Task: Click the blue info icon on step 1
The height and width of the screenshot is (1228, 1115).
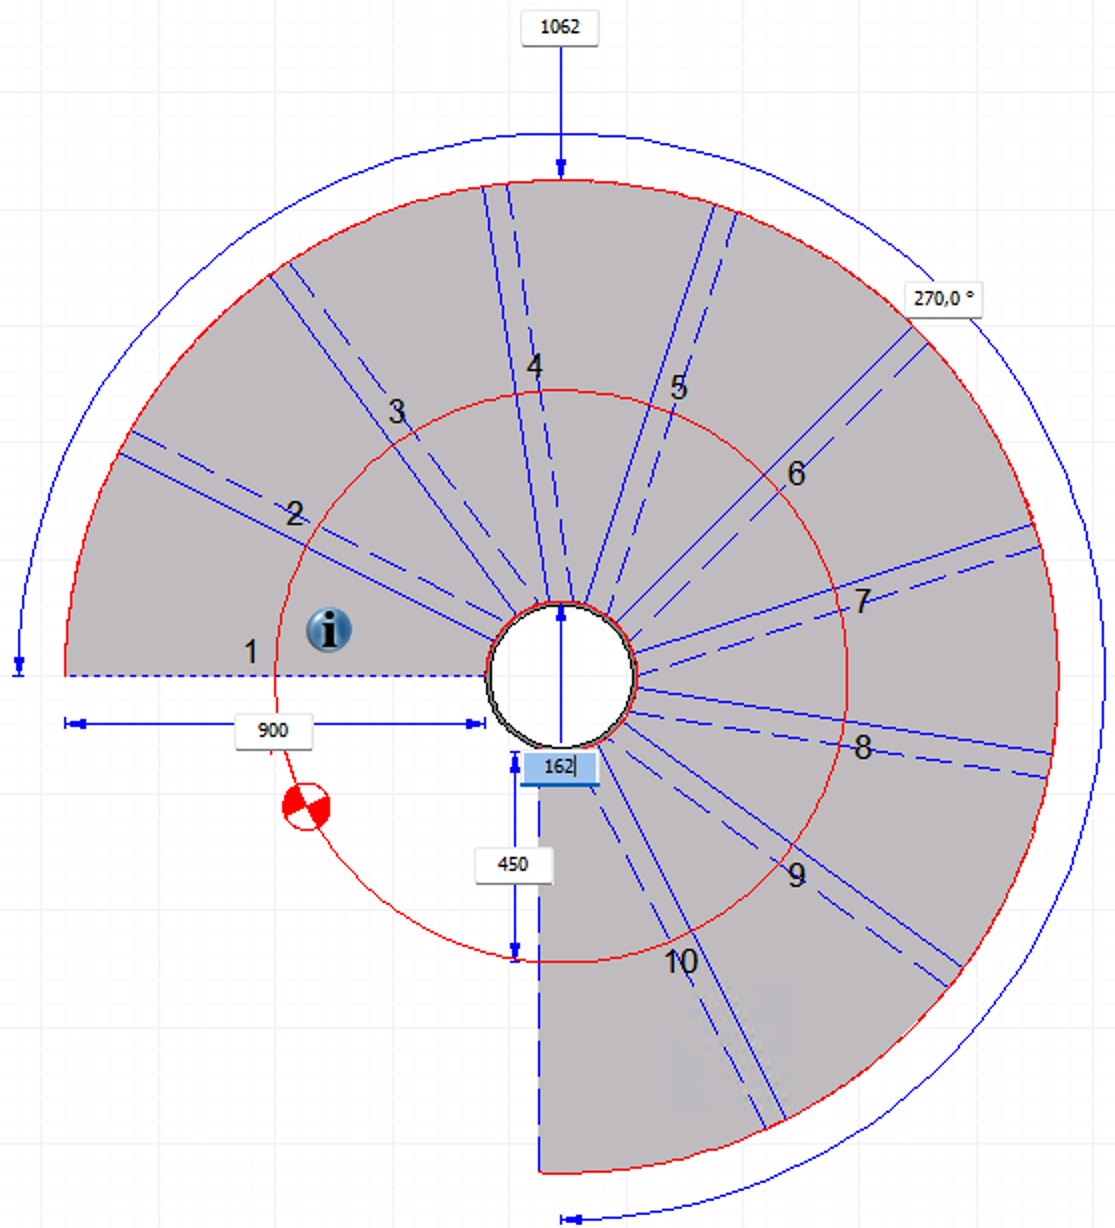Action: point(329,630)
